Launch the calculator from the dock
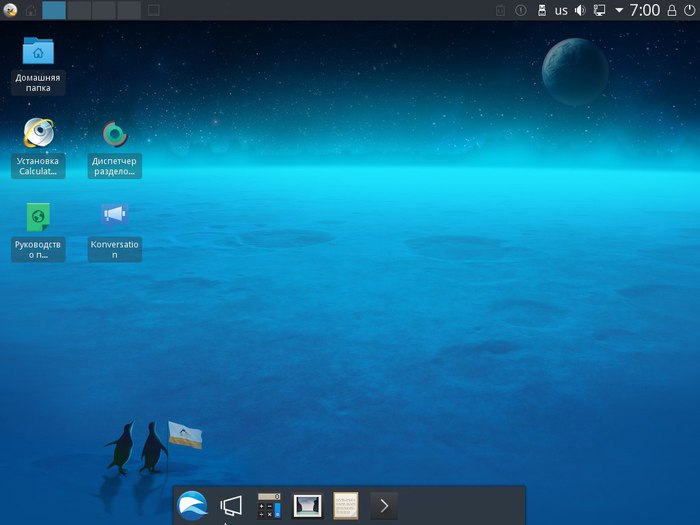 tap(269, 505)
